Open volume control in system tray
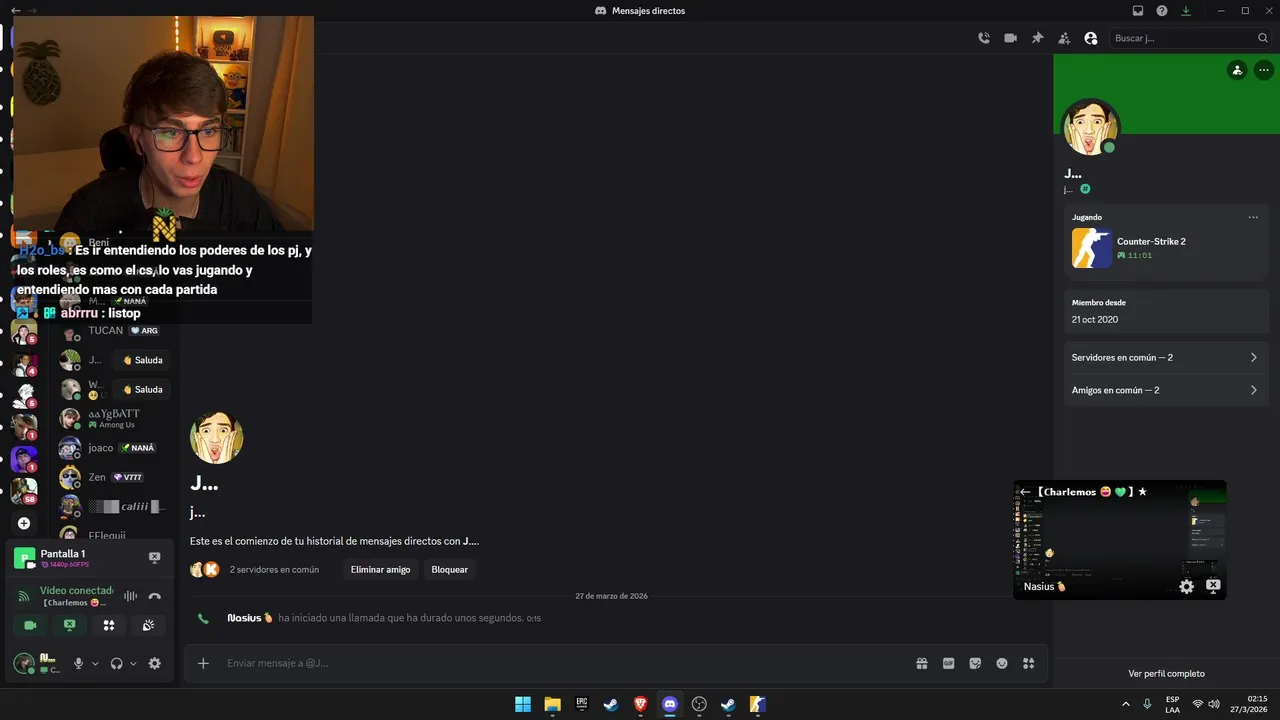The image size is (1280, 720). 1214,704
